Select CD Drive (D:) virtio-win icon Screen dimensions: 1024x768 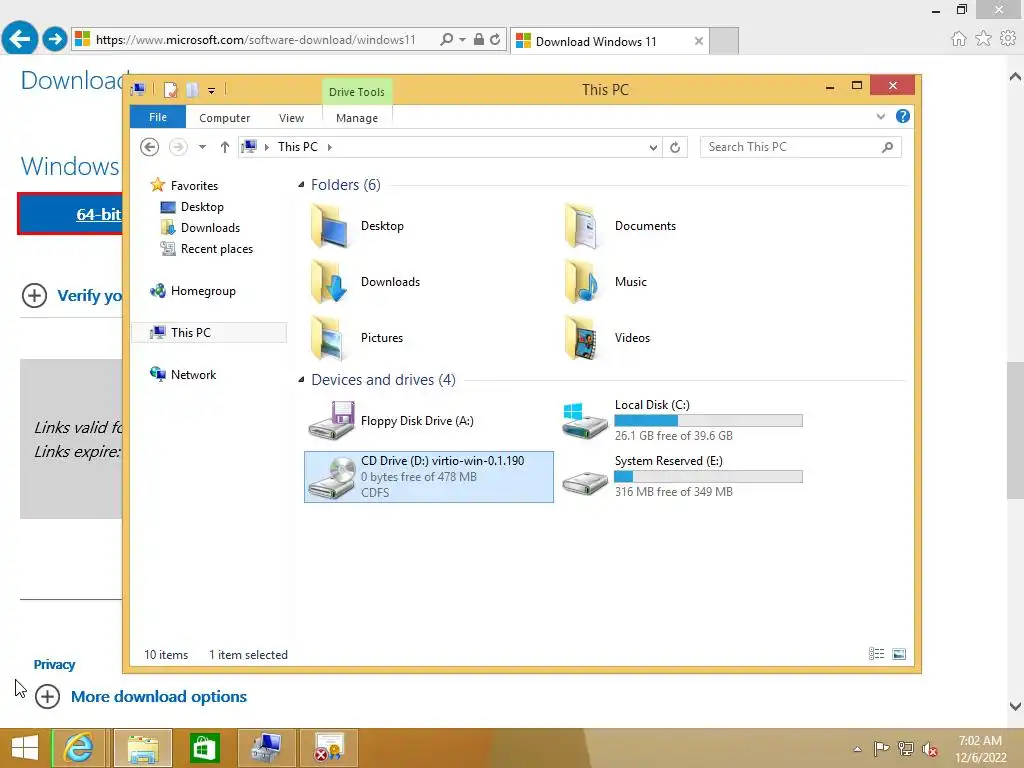click(332, 477)
